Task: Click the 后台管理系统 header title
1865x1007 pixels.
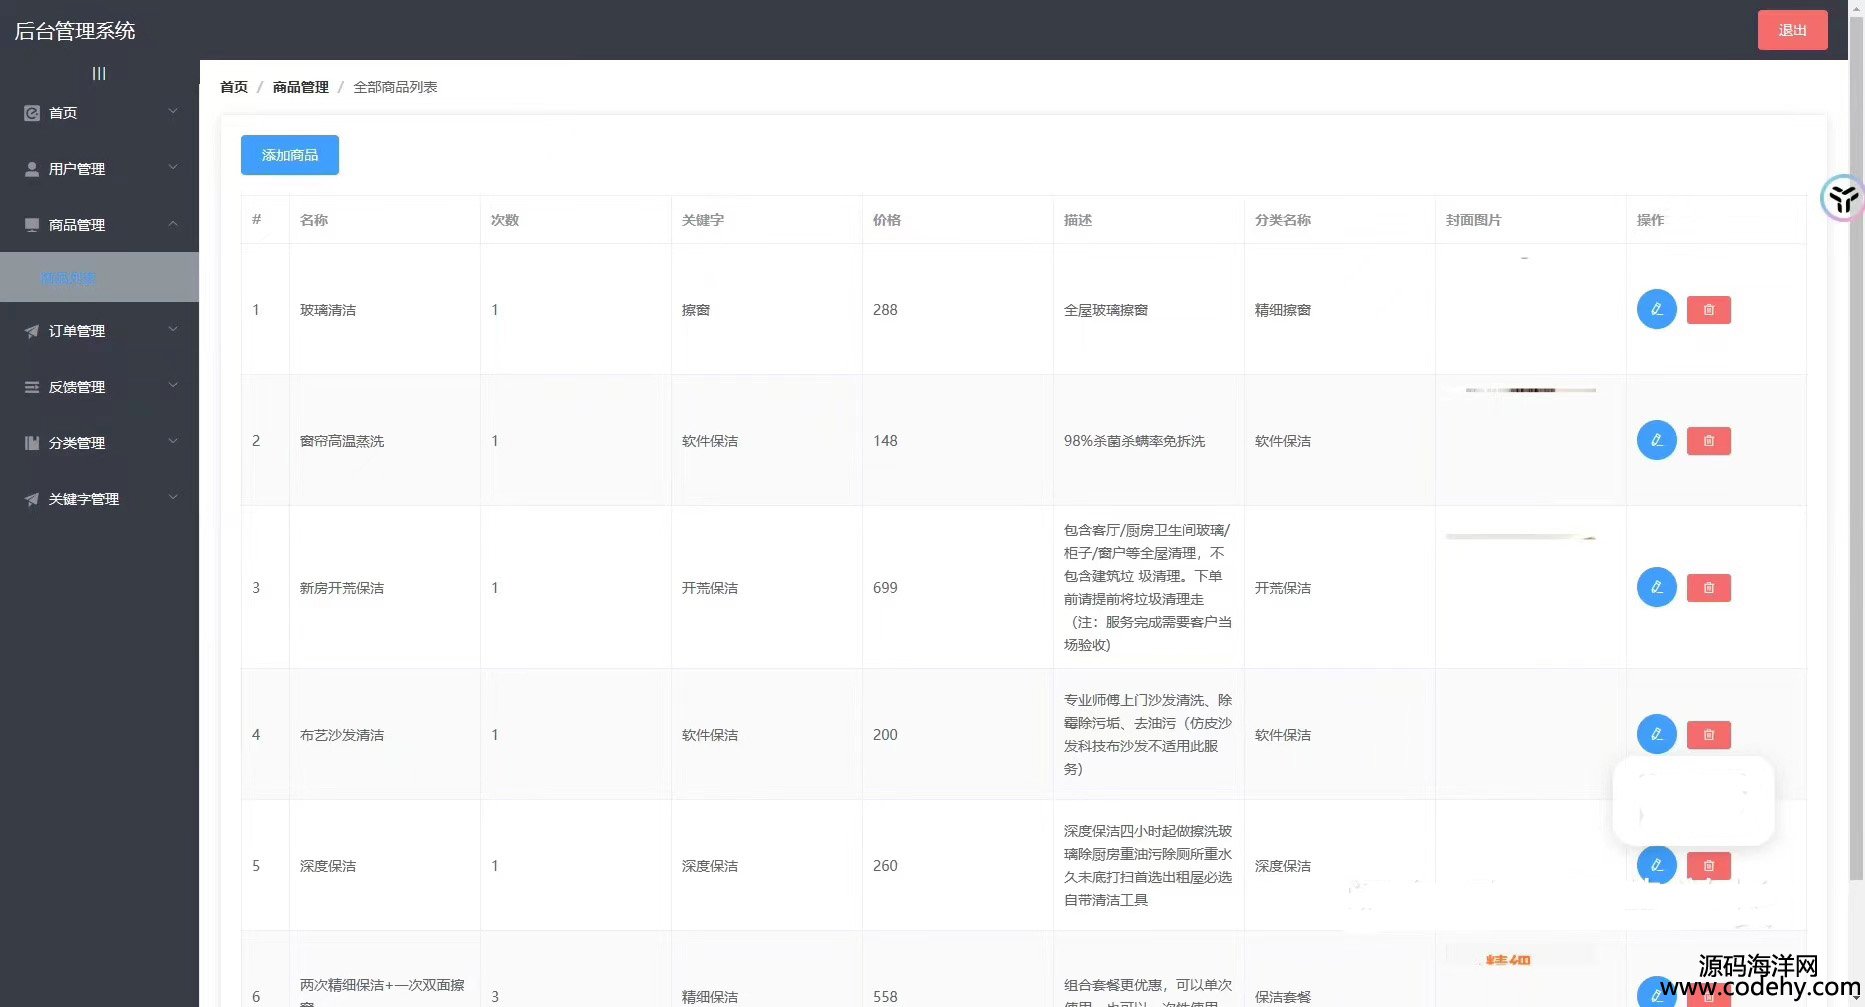Action: pos(75,31)
